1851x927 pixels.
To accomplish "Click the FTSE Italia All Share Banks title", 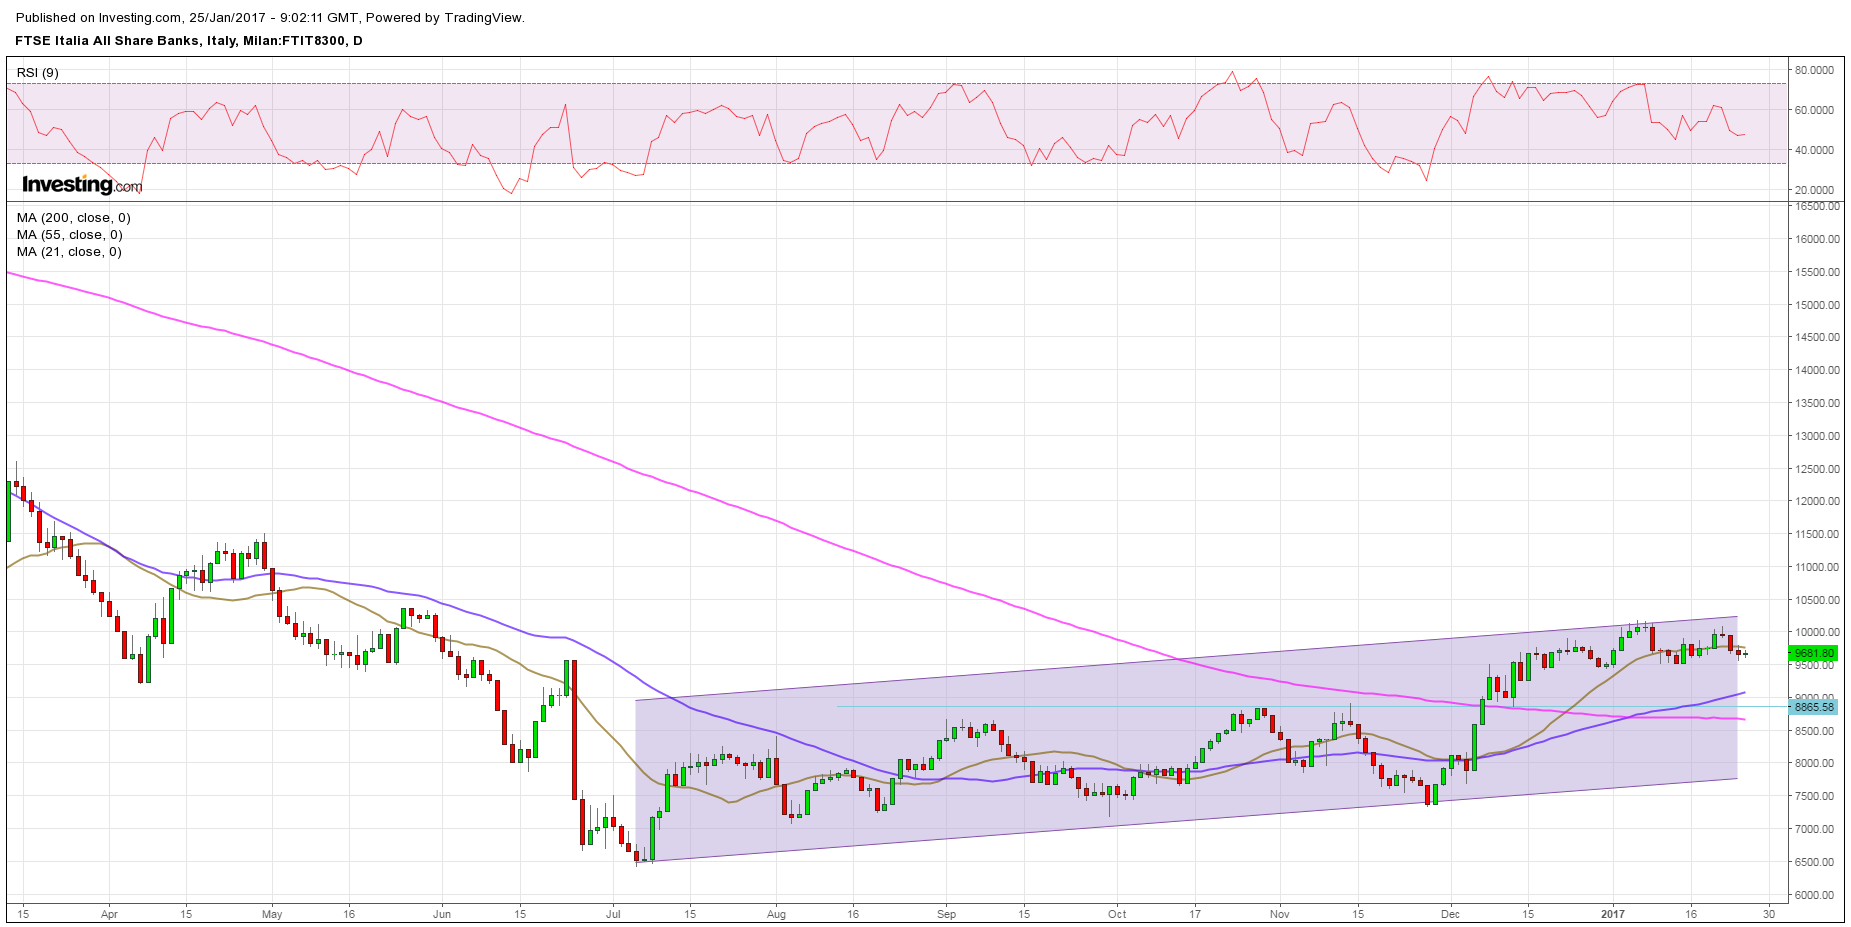I will pos(189,41).
